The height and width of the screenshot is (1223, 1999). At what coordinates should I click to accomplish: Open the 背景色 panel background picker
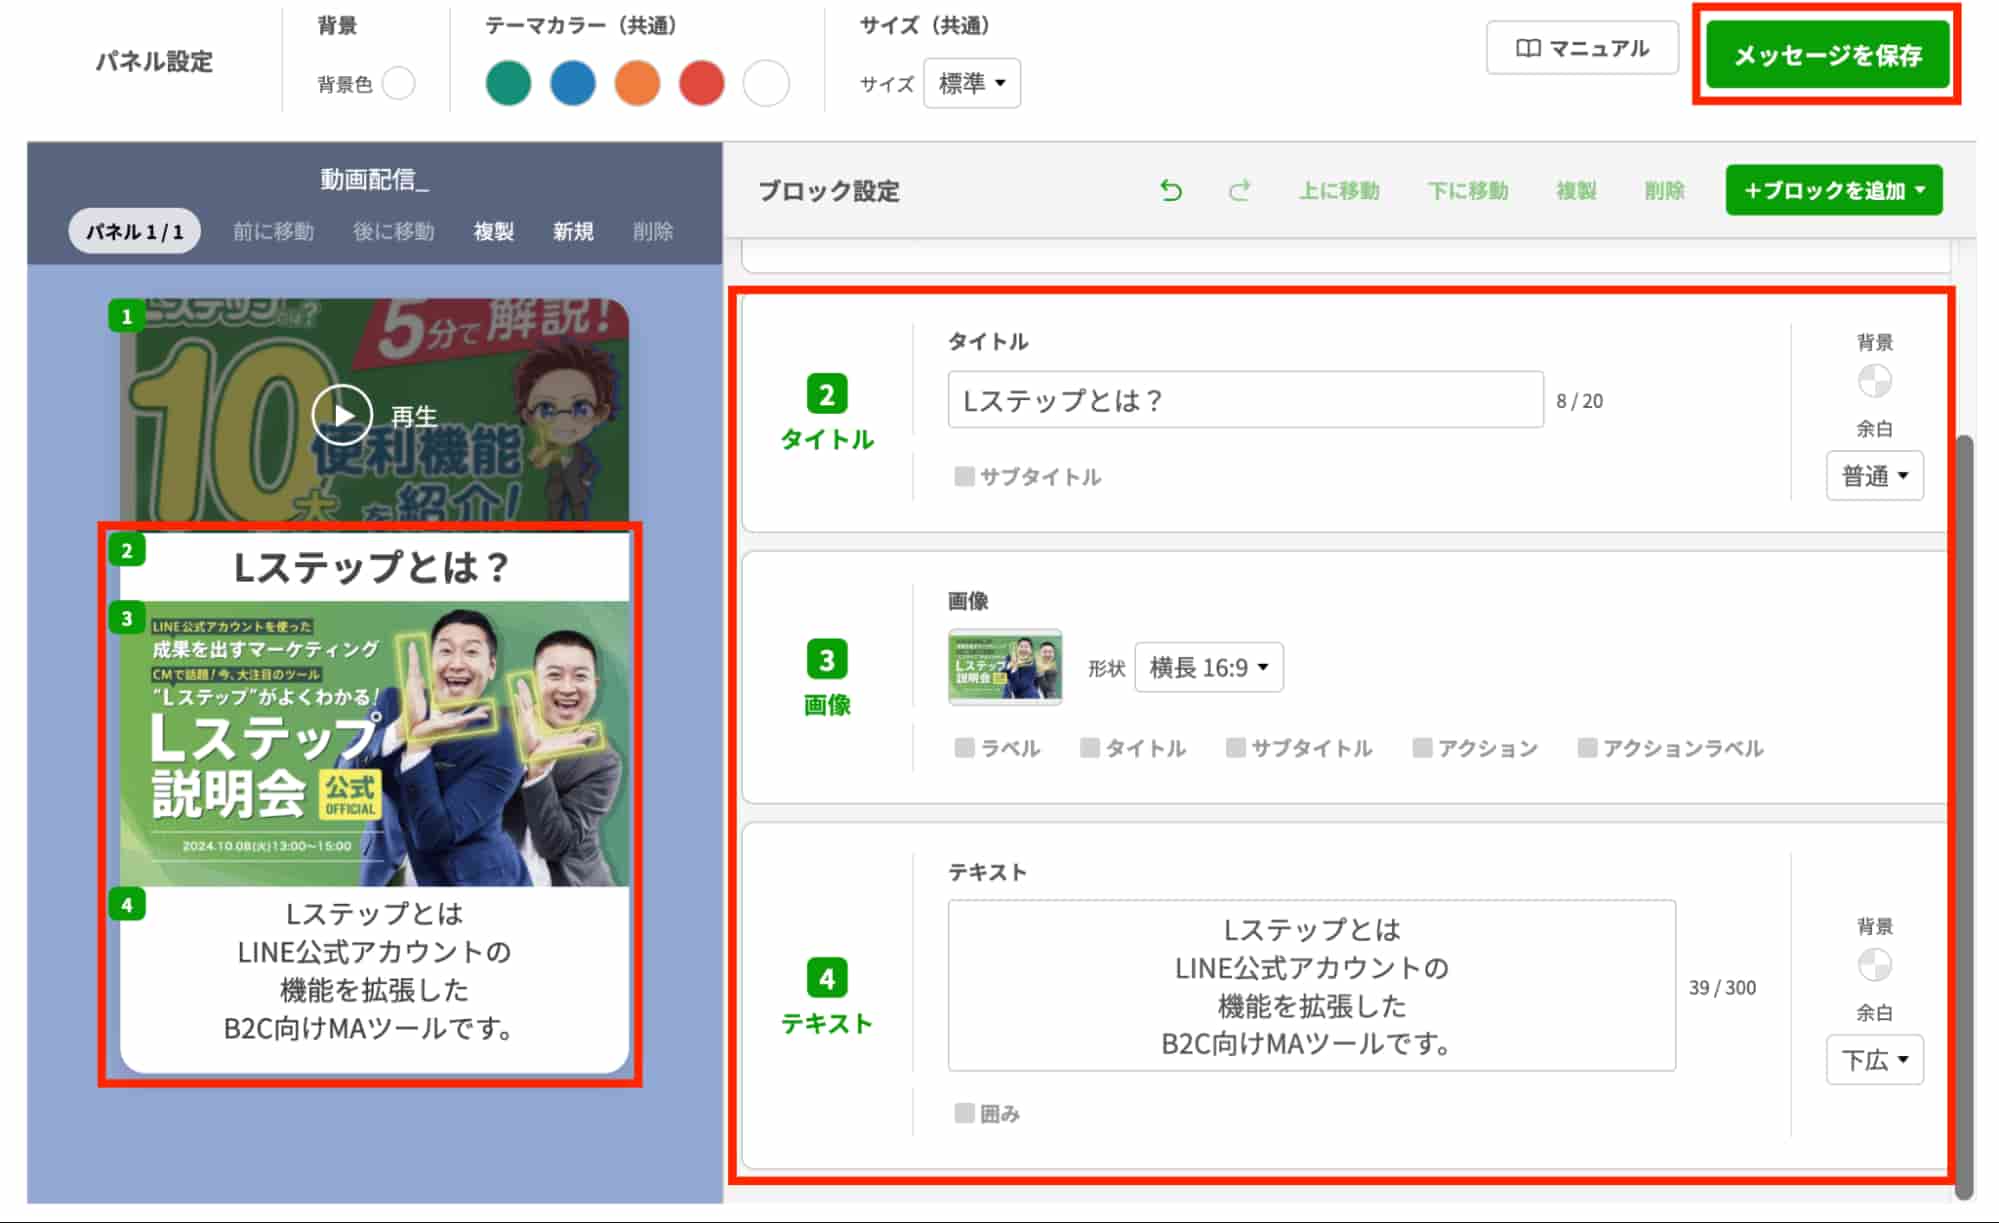[x=398, y=84]
